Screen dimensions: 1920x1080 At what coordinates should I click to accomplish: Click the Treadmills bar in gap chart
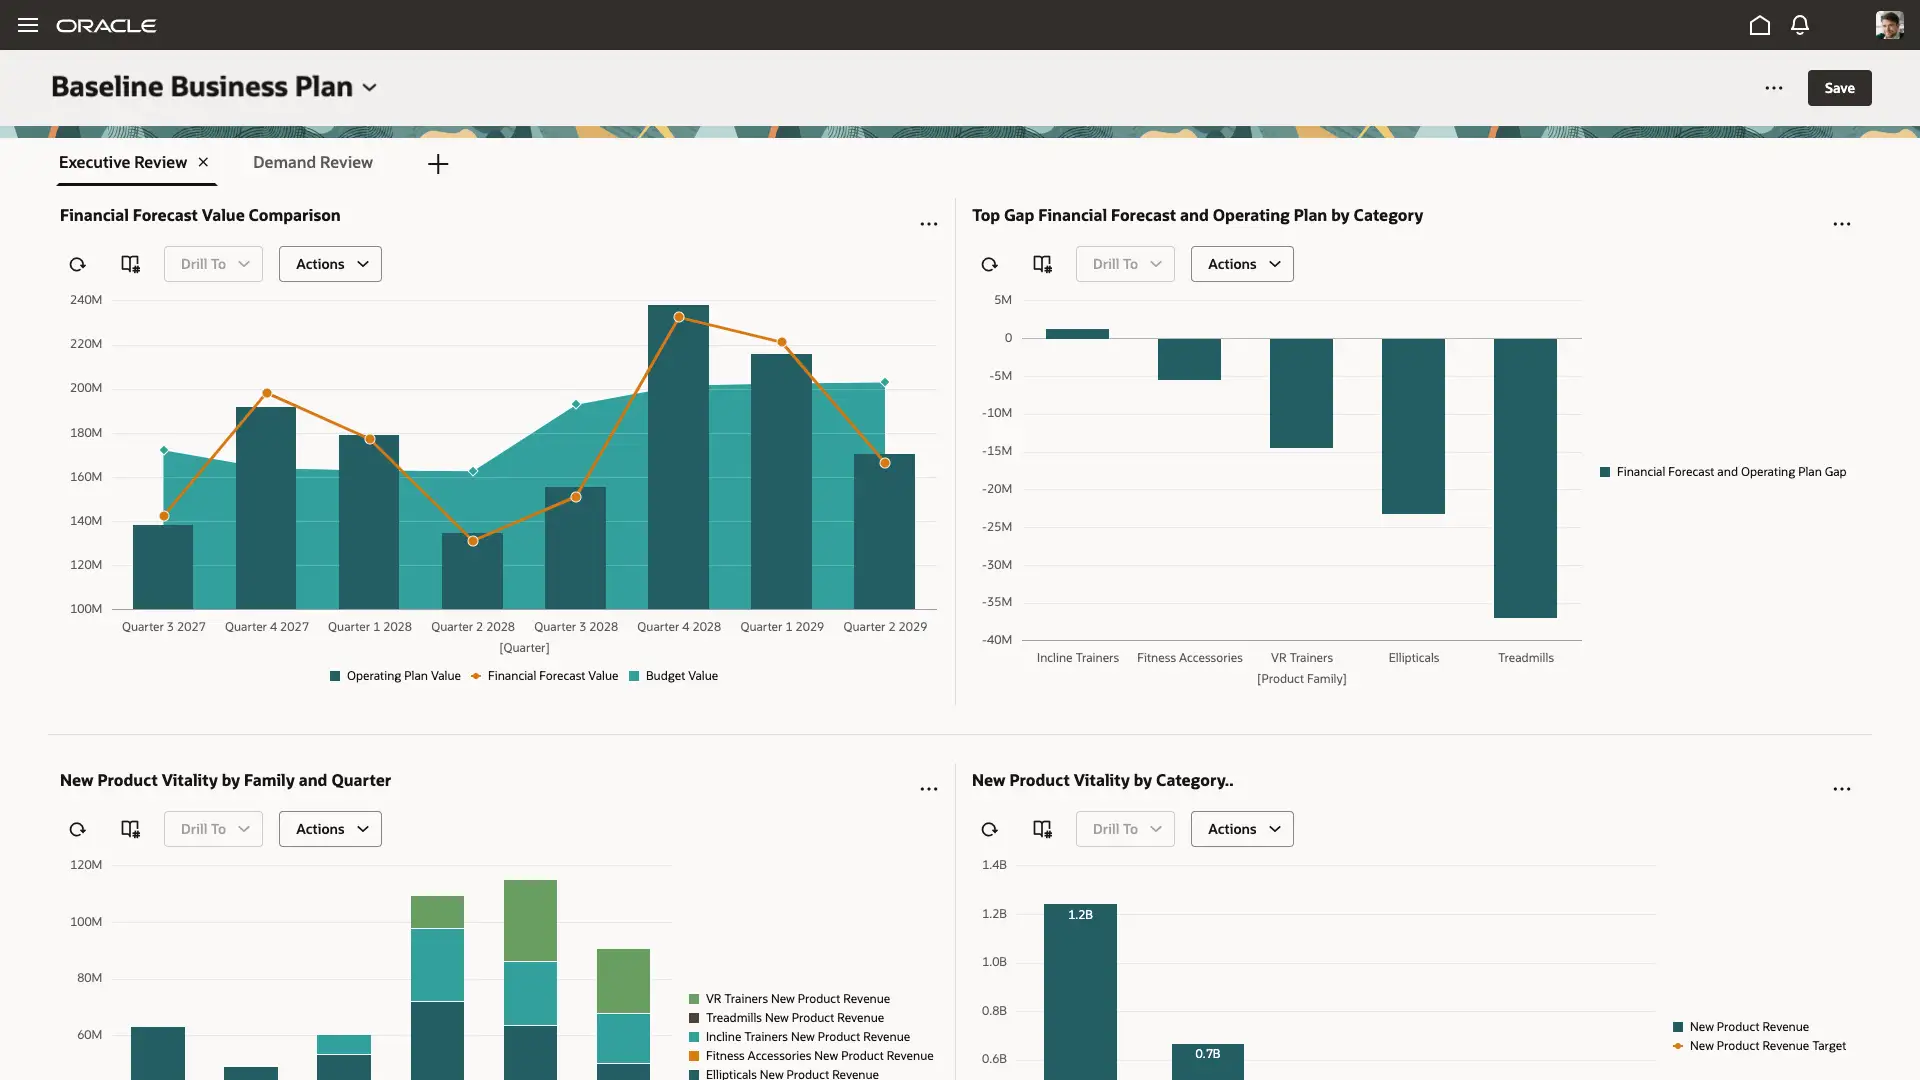[x=1525, y=478]
